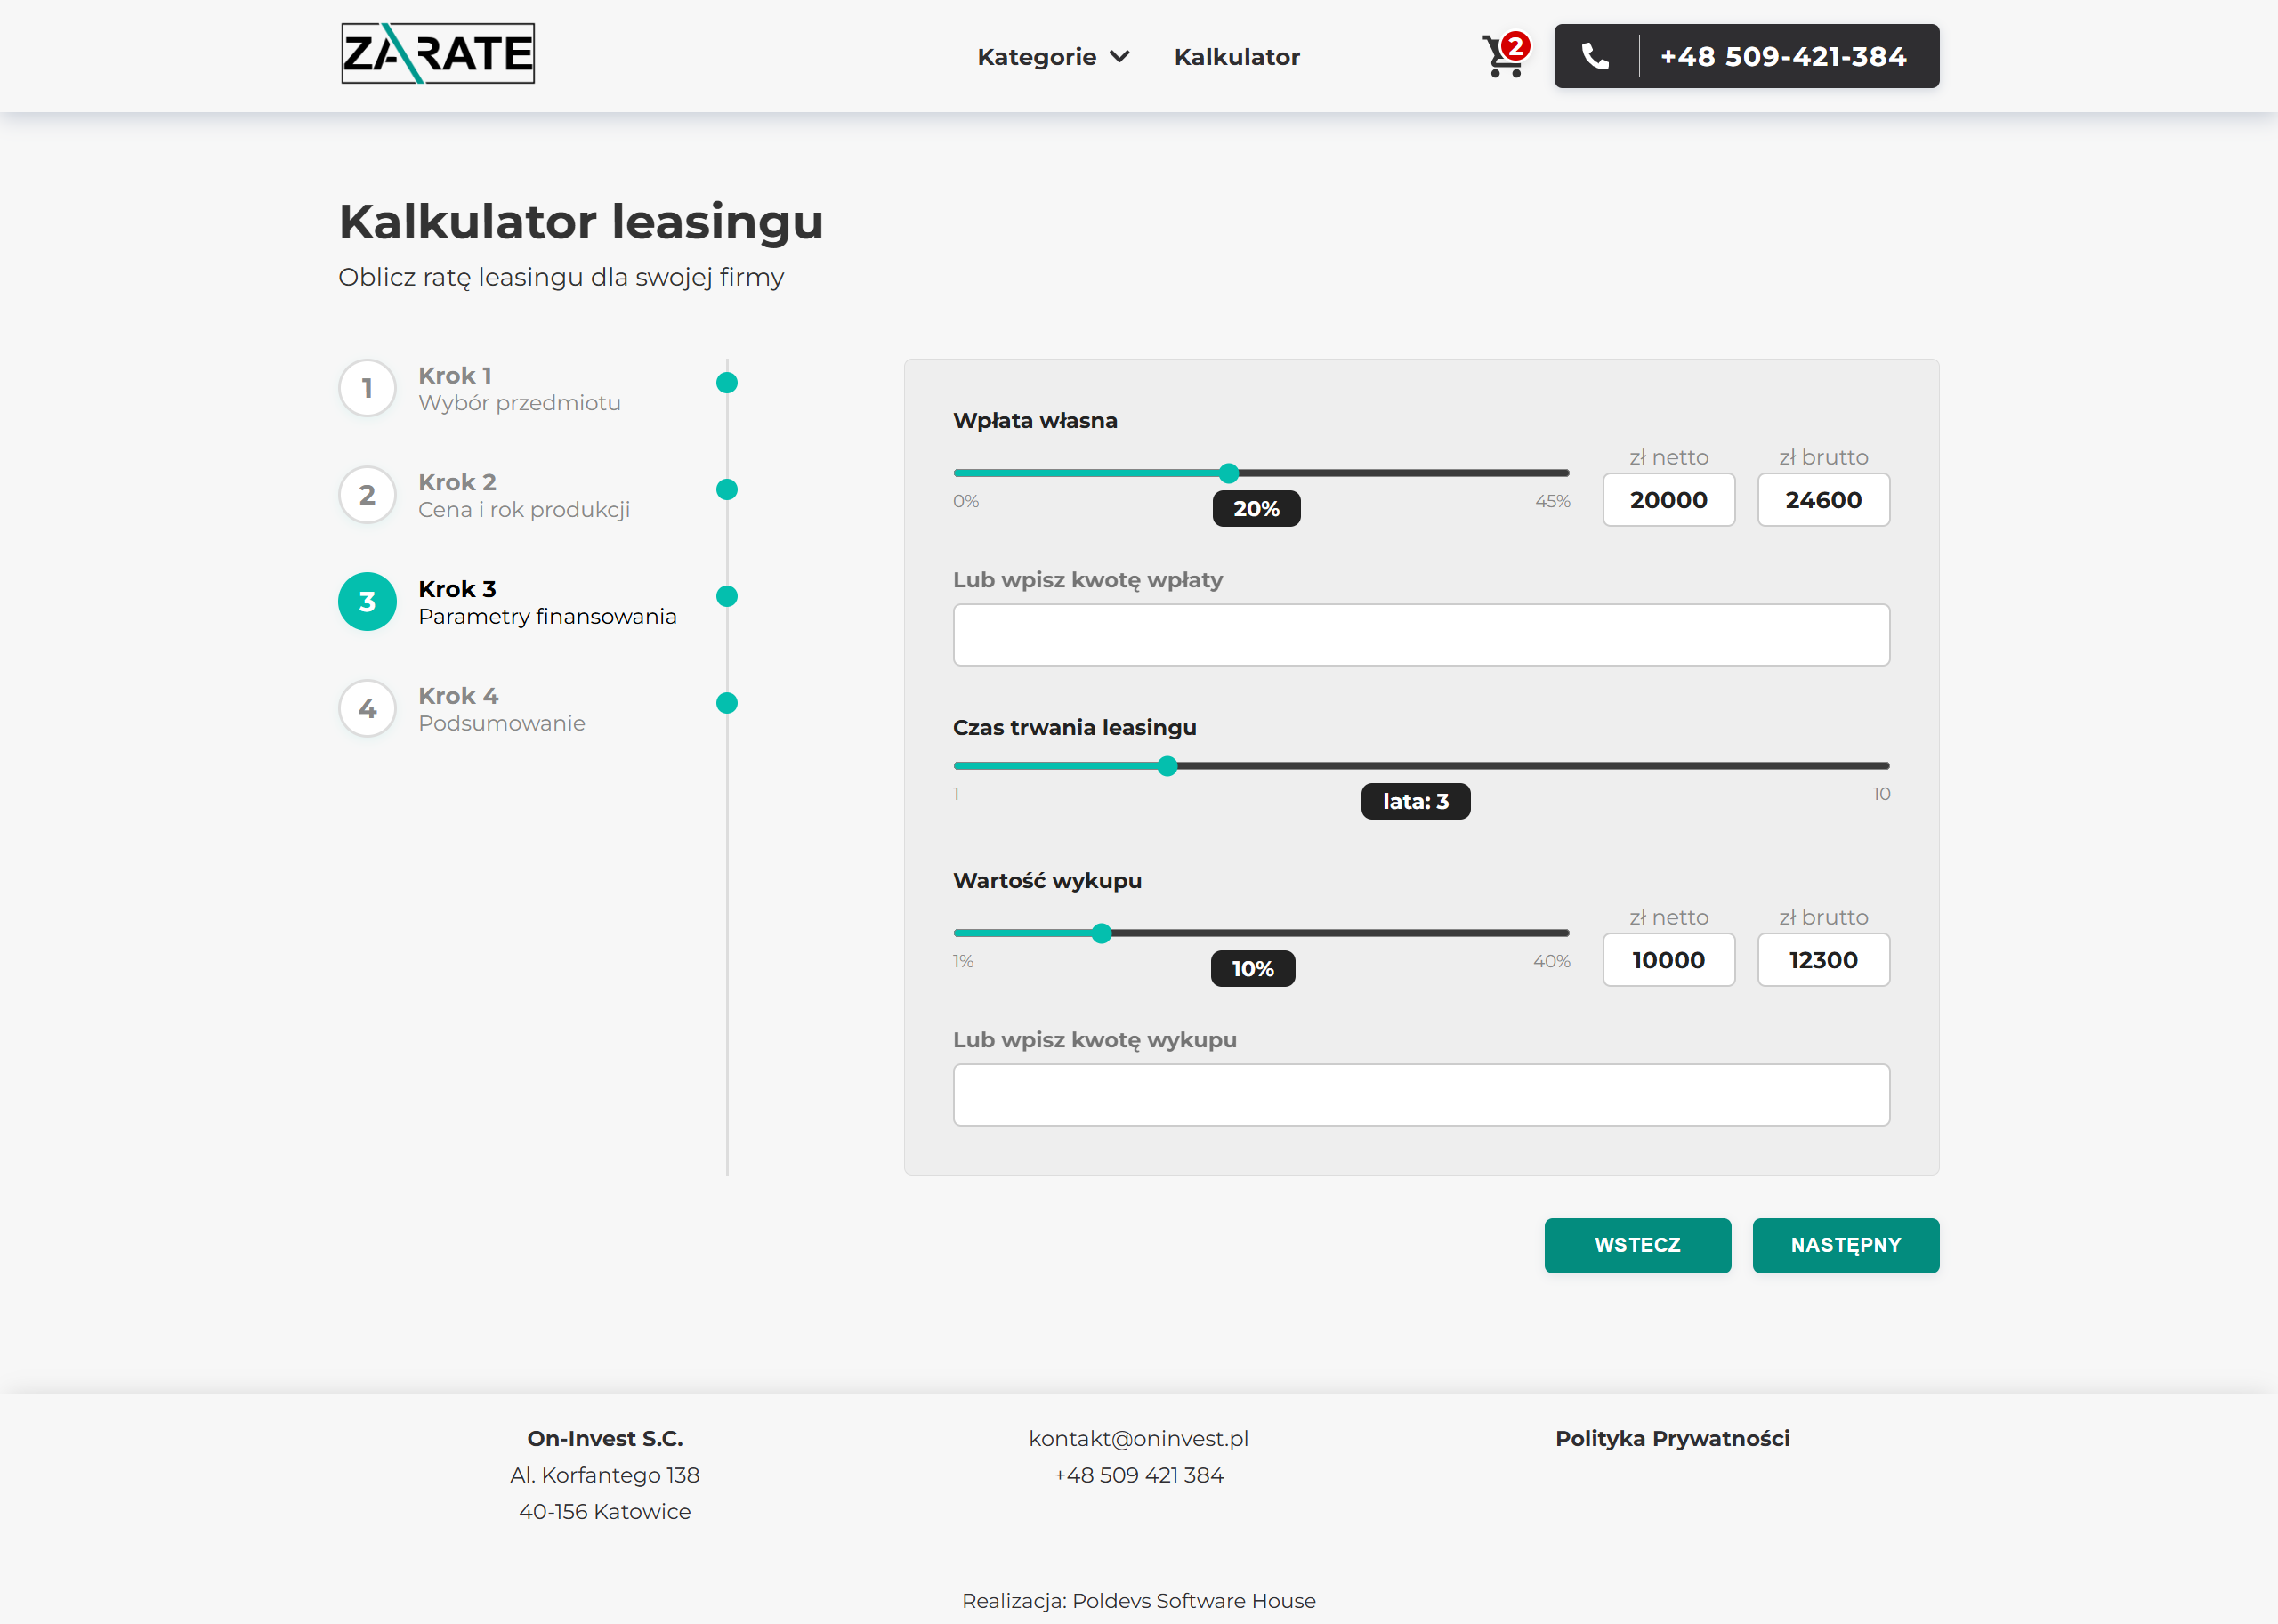Viewport: 2278px width, 1624px height.
Task: Expand the Kategorie dropdown chevron
Action: click(x=1120, y=57)
